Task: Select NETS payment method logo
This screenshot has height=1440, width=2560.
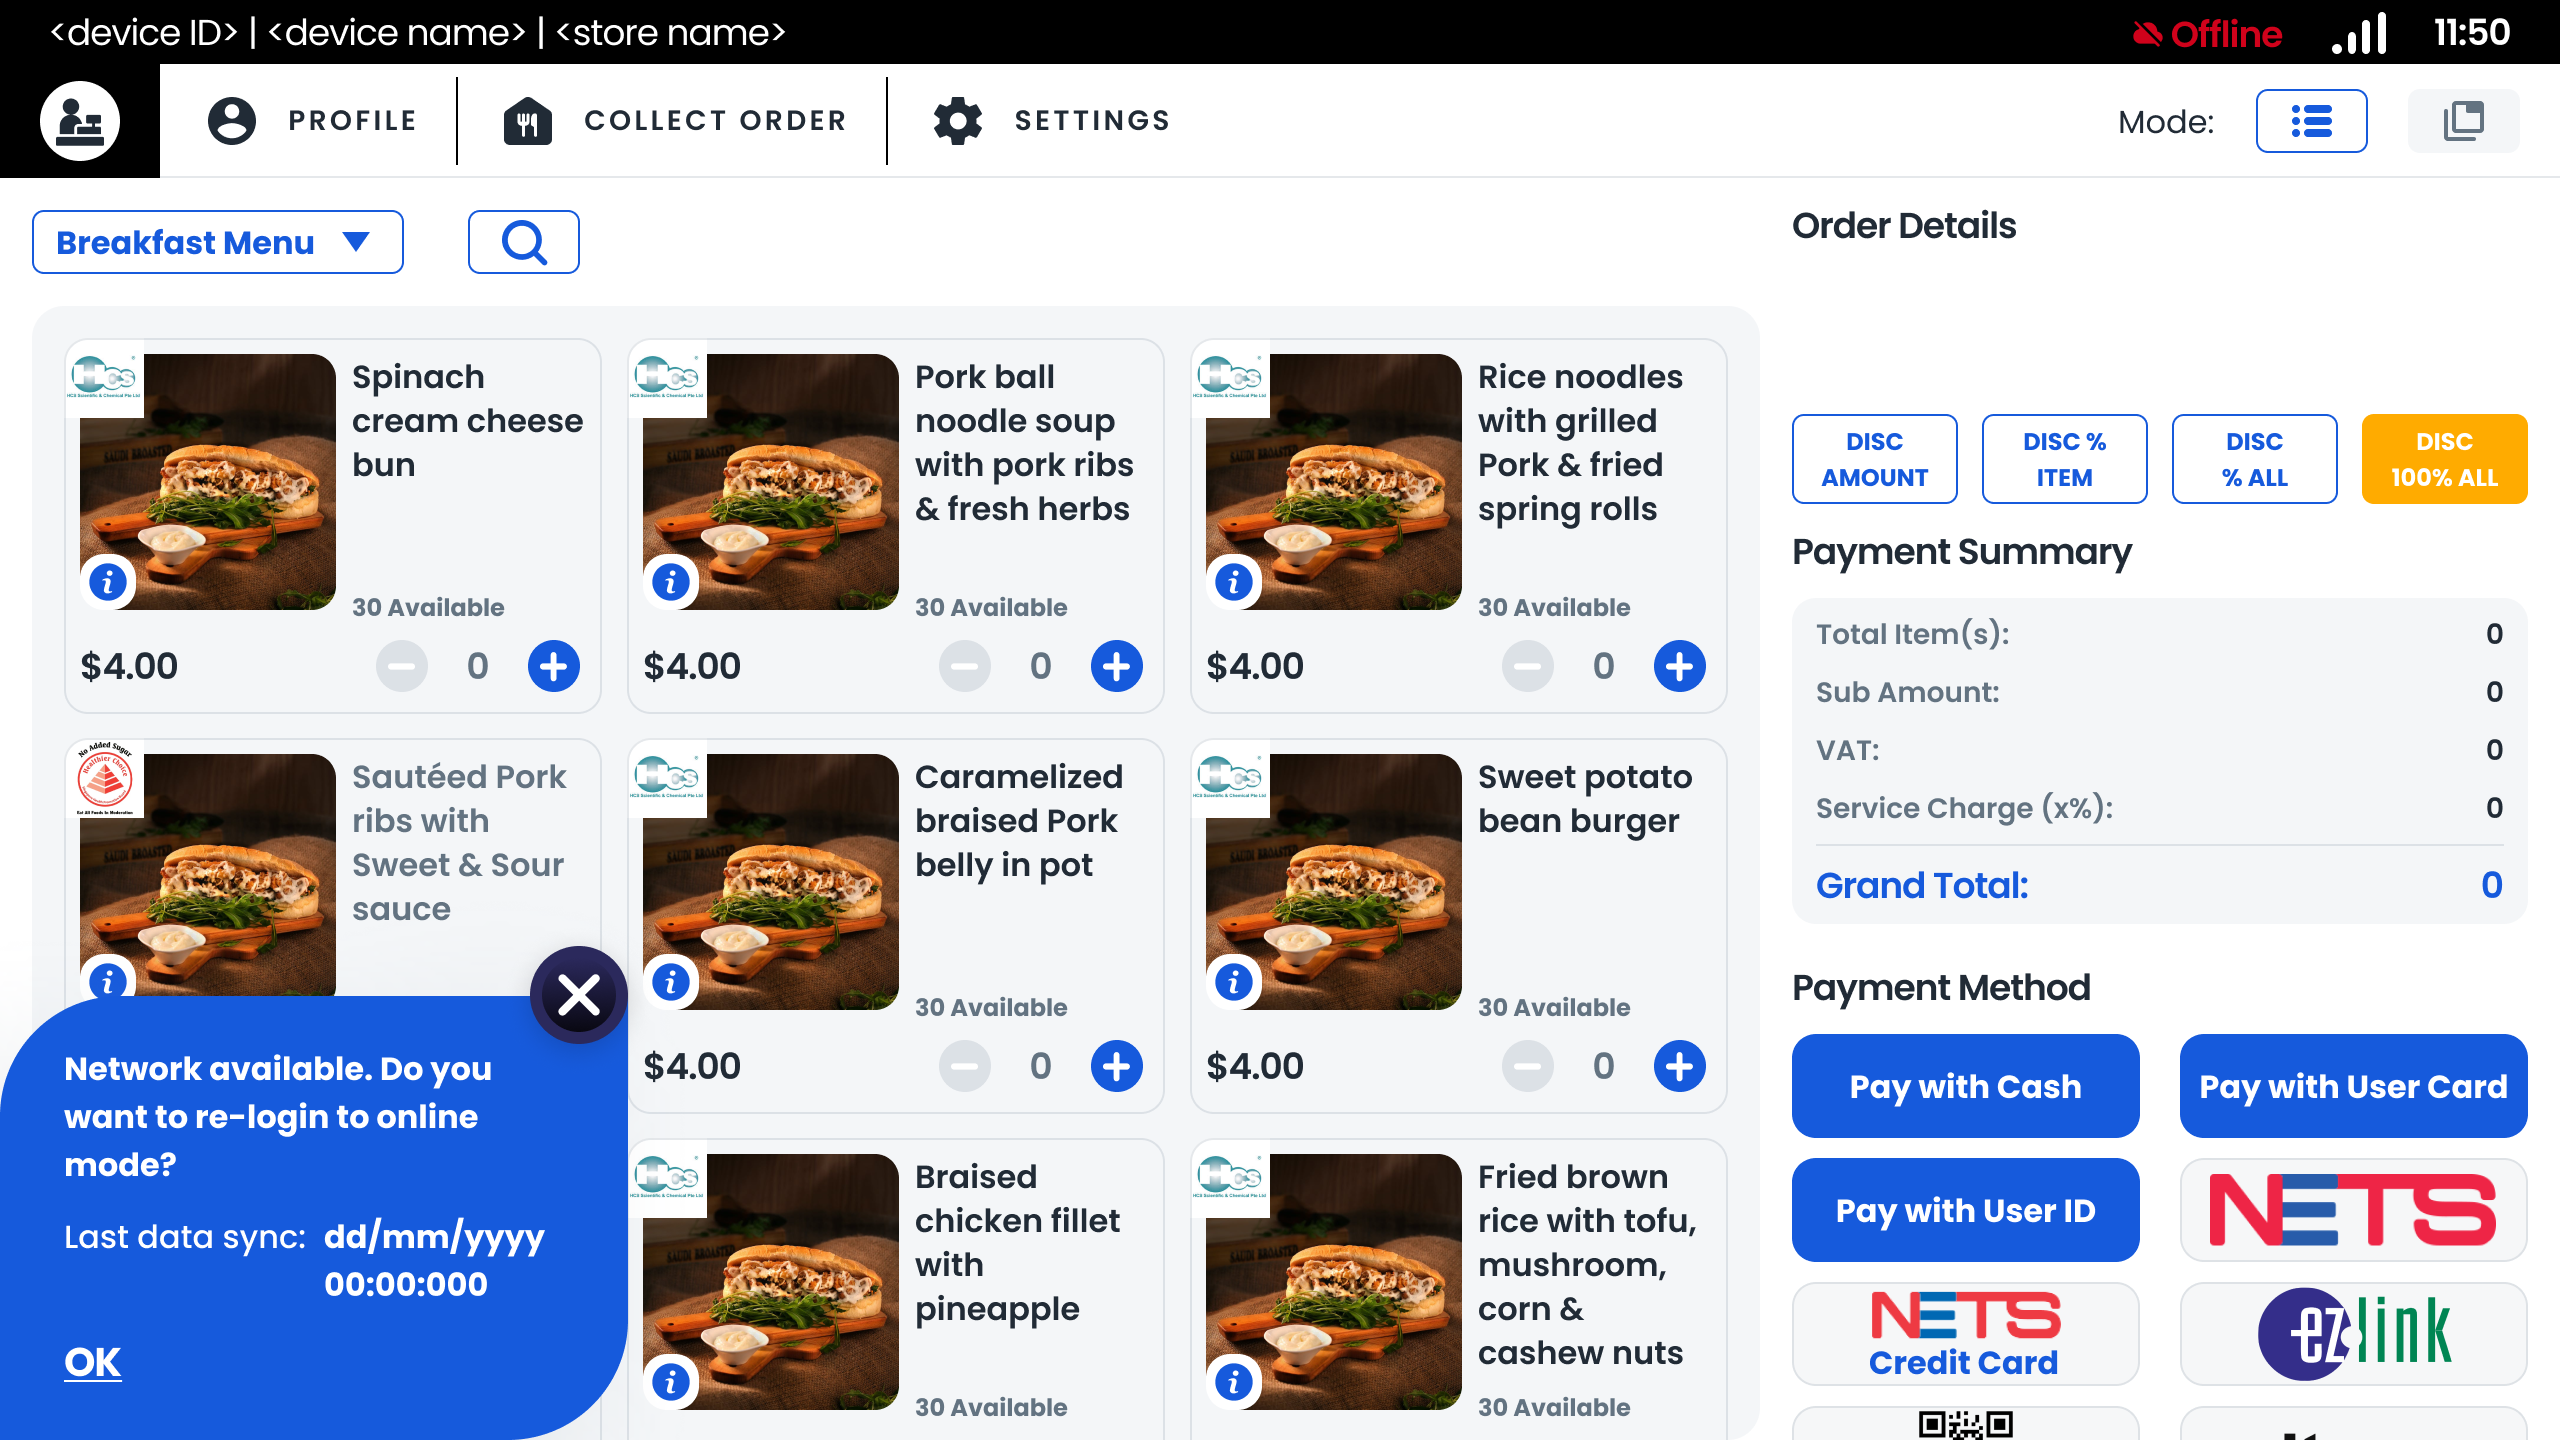Action: (2353, 1210)
